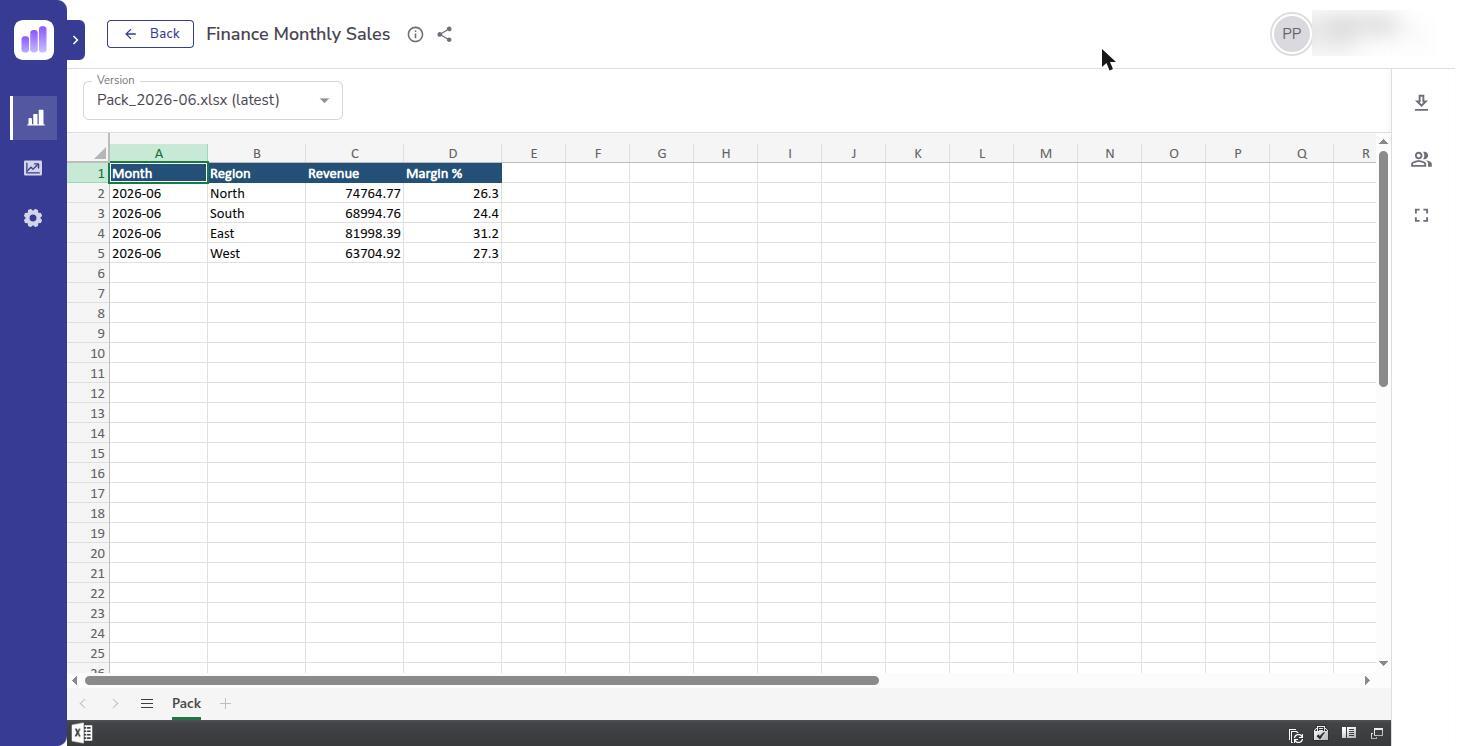Select revenue value 81998.39
The height and width of the screenshot is (746, 1470).
tap(354, 233)
